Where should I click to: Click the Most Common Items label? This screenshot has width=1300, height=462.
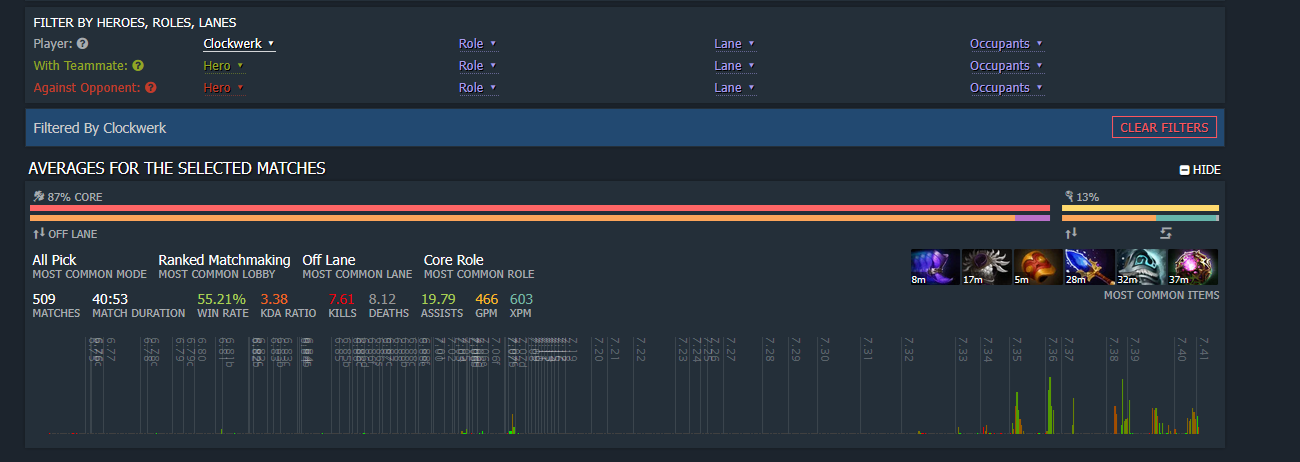[1161, 296]
